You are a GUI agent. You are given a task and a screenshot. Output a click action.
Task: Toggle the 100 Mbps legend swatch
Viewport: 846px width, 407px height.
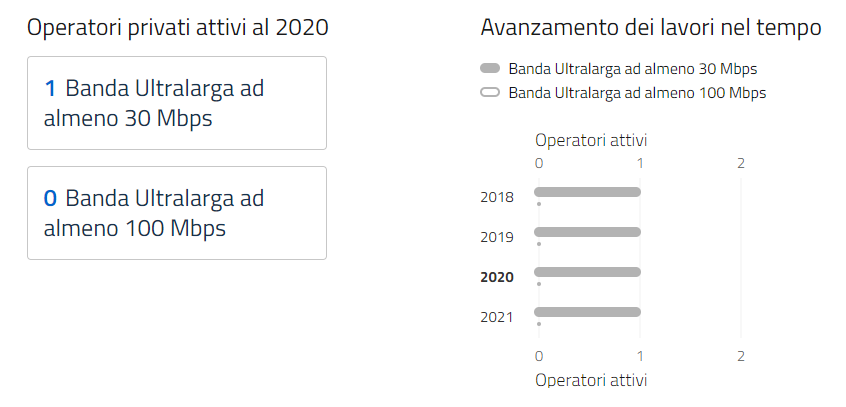click(490, 93)
